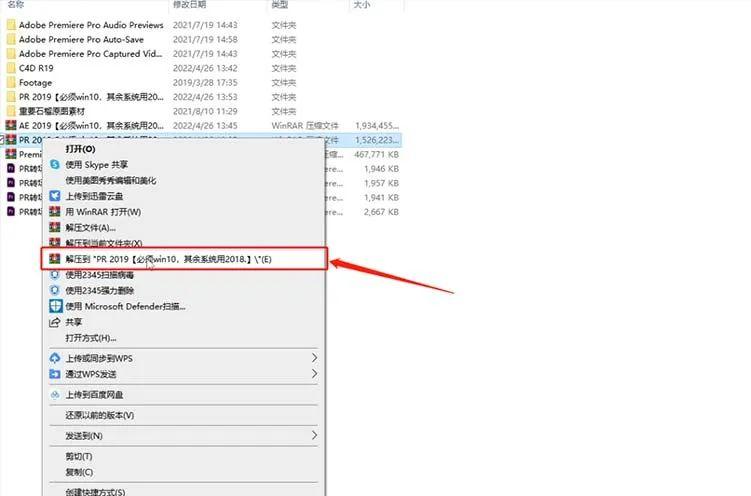
Task: Click the Xunlei cloud icon beside 上传到迅雷云盘
Action: (55, 196)
